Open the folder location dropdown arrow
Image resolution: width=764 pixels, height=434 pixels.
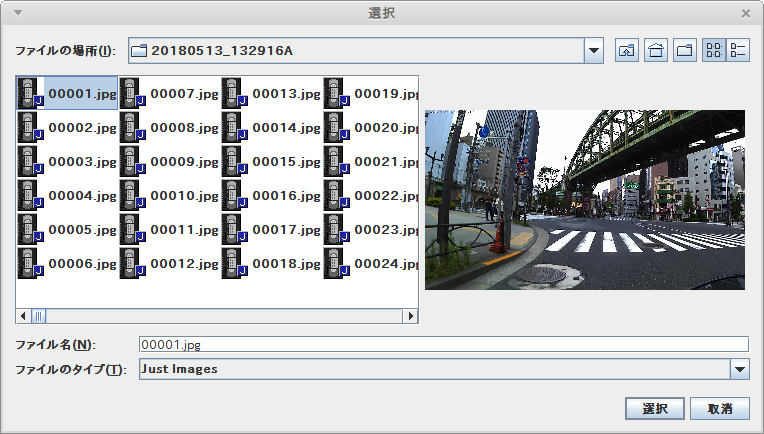pos(594,50)
